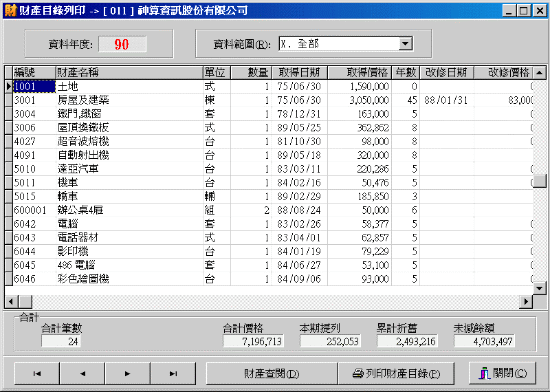Select cell 1001 in the 編號 column
Image resolution: width=550 pixels, height=392 pixels.
tap(34, 86)
